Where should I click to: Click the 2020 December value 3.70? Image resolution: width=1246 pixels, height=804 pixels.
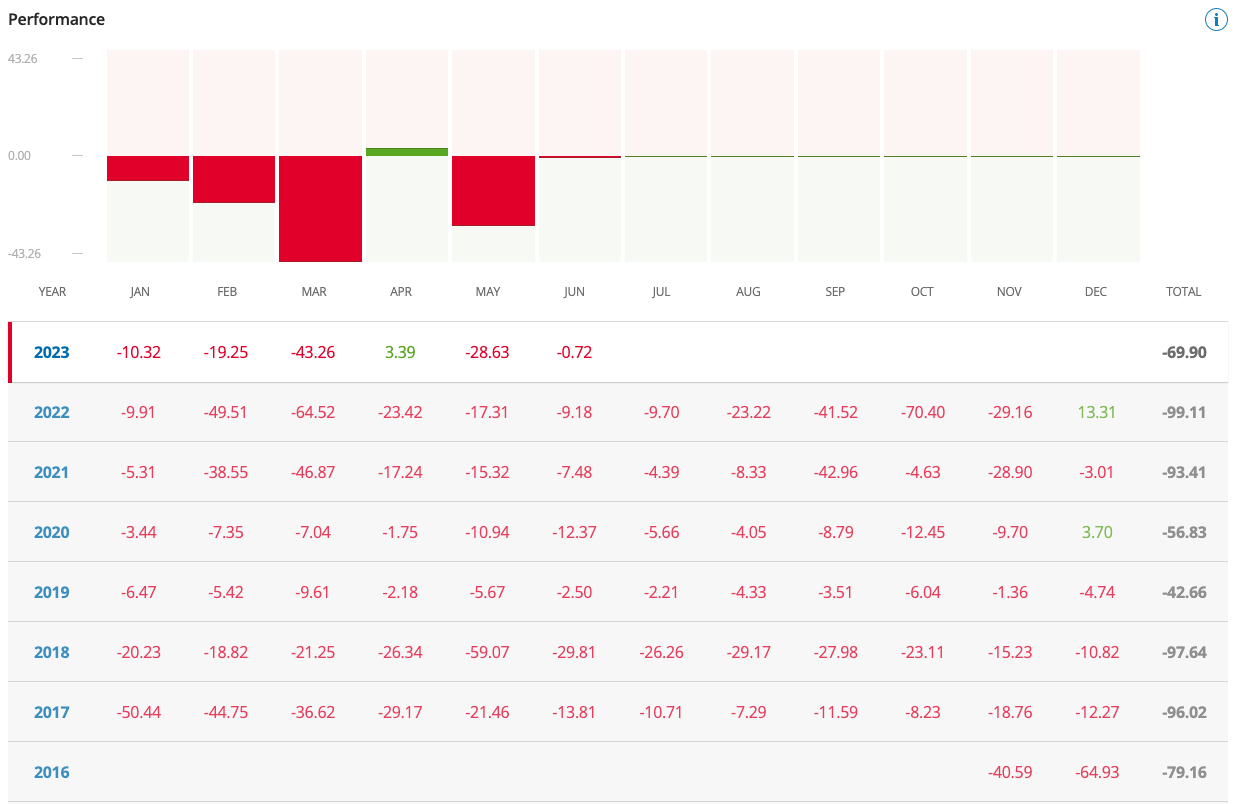(1096, 532)
